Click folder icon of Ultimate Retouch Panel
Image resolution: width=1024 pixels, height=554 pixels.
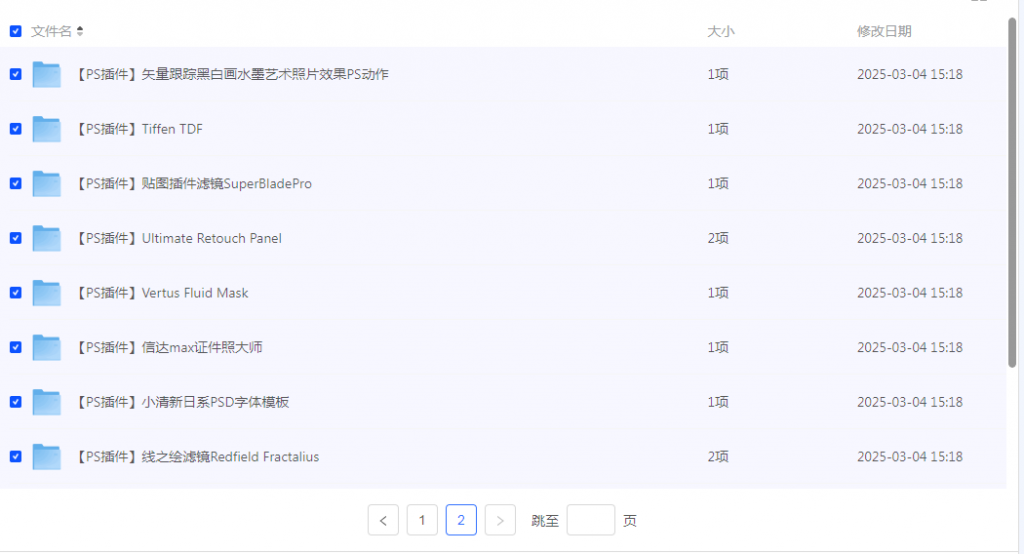tap(46, 238)
